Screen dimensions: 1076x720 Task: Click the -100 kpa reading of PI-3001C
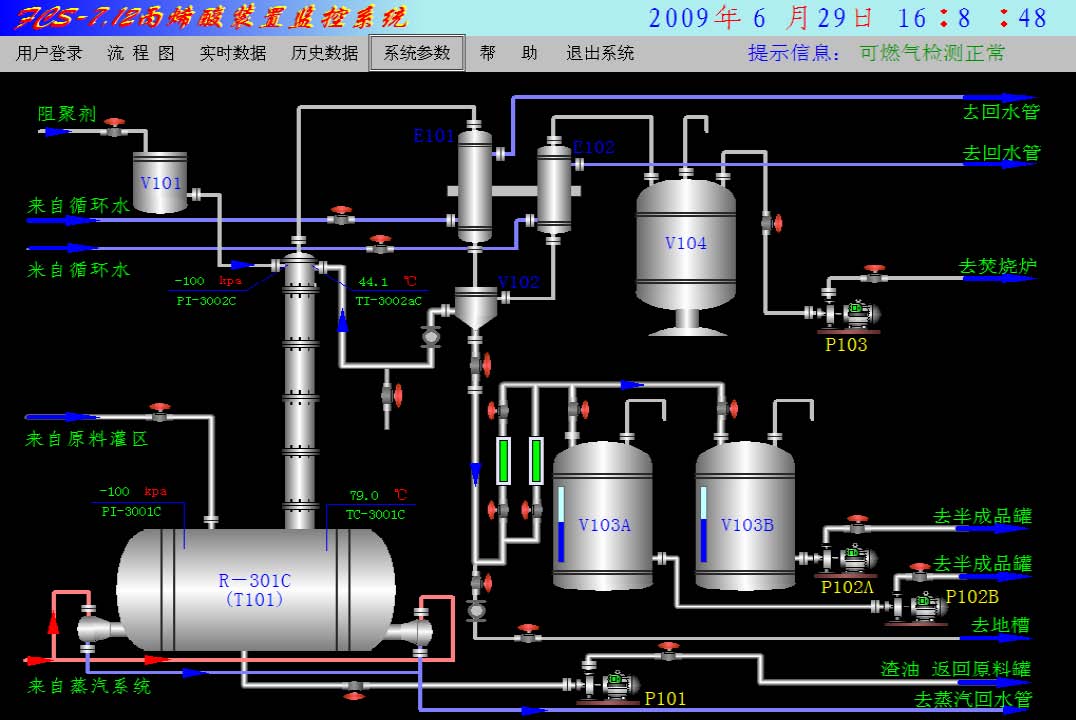132,491
